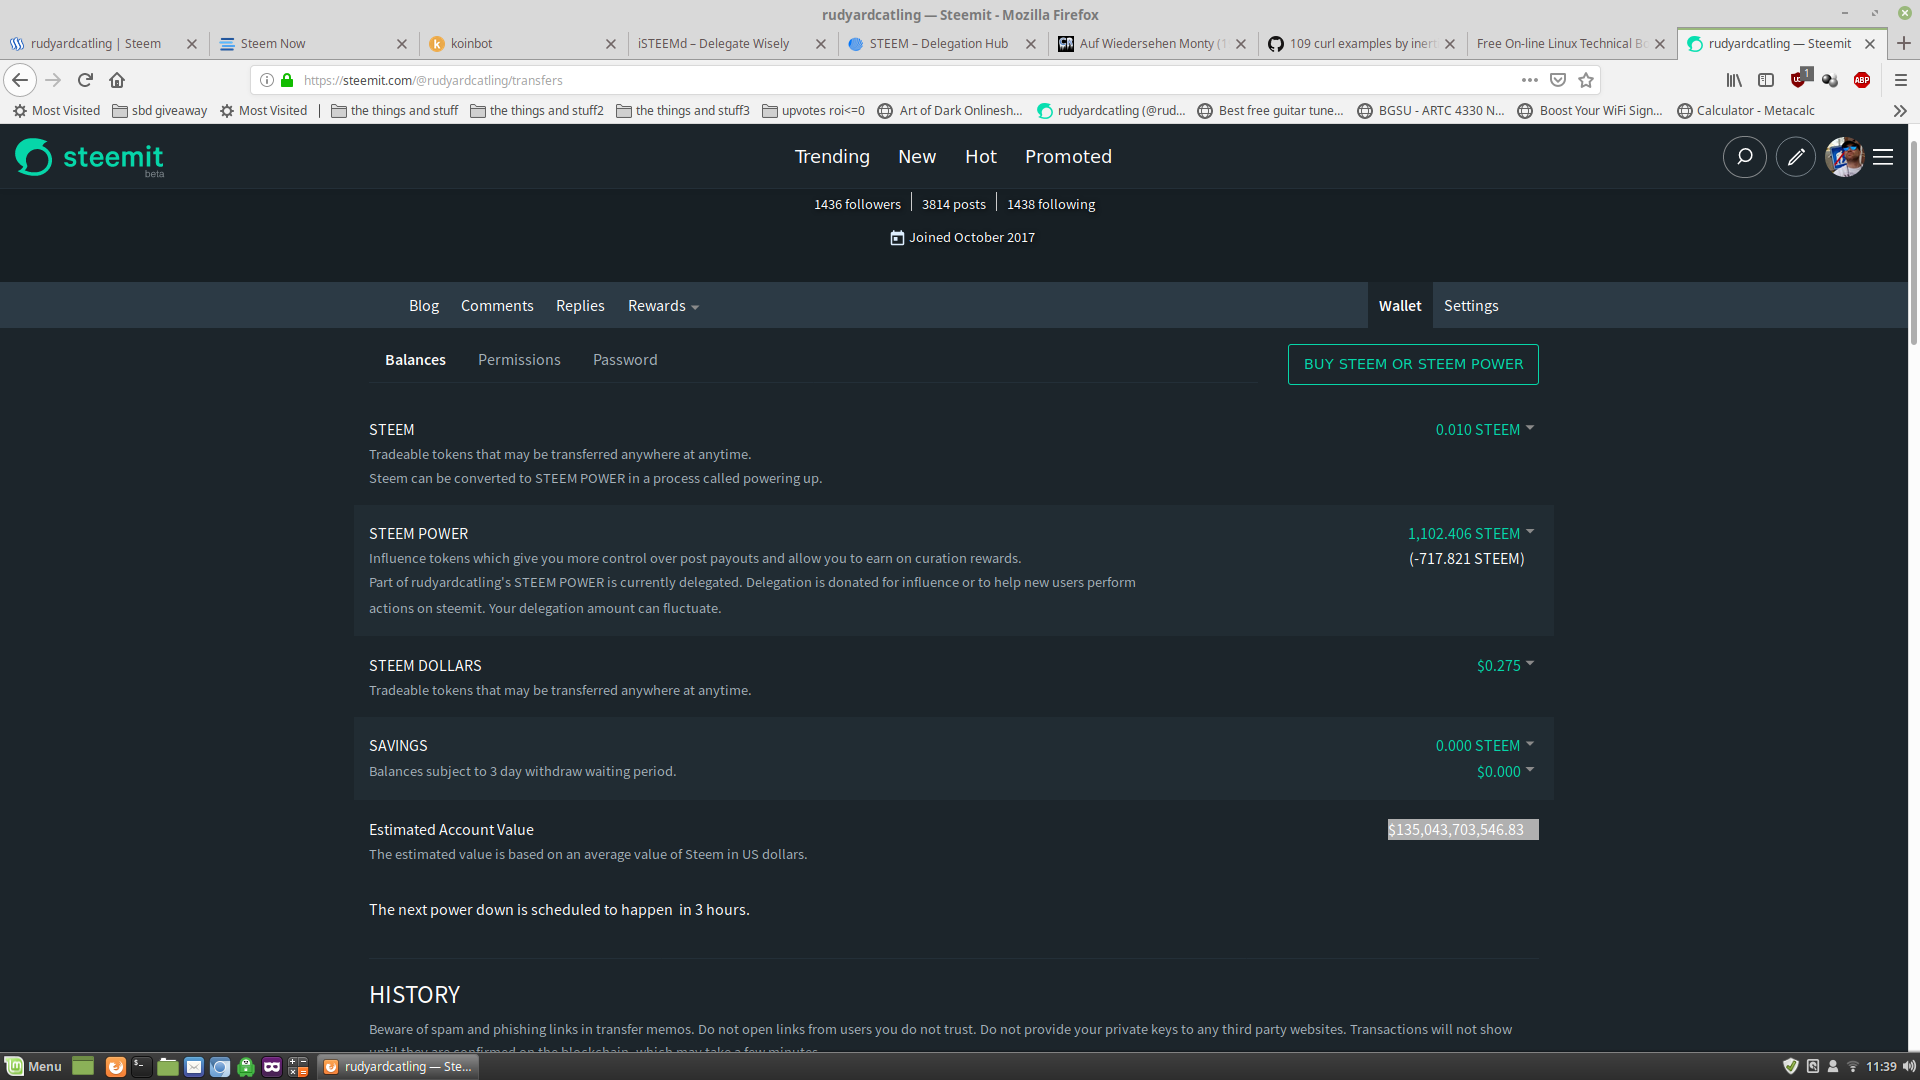Switch to the Permissions tab
Image resolution: width=1920 pixels, height=1080 pixels.
click(519, 360)
